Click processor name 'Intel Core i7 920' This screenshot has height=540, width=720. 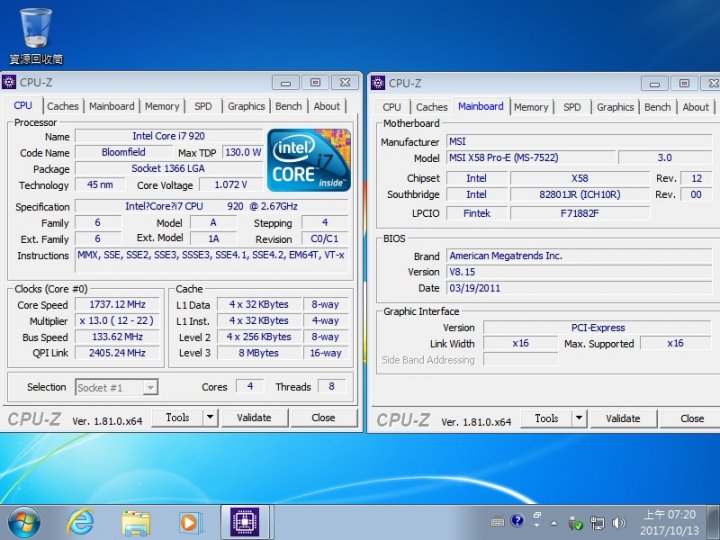(x=169, y=136)
